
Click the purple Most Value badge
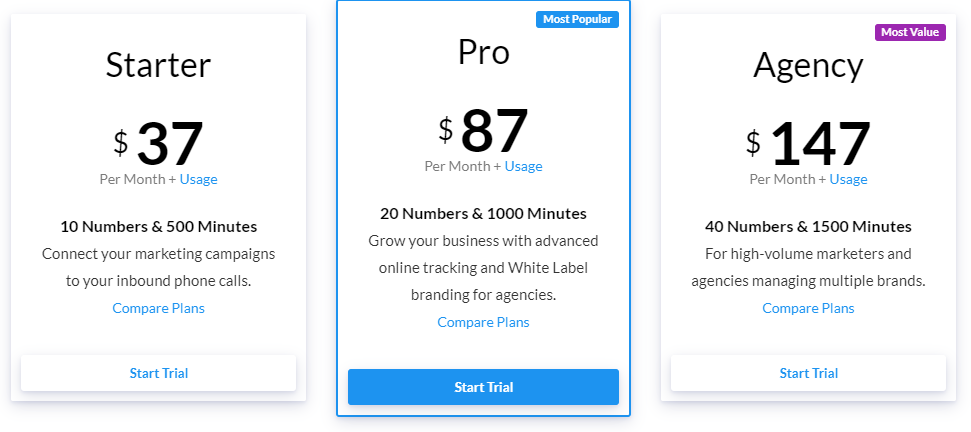point(909,32)
